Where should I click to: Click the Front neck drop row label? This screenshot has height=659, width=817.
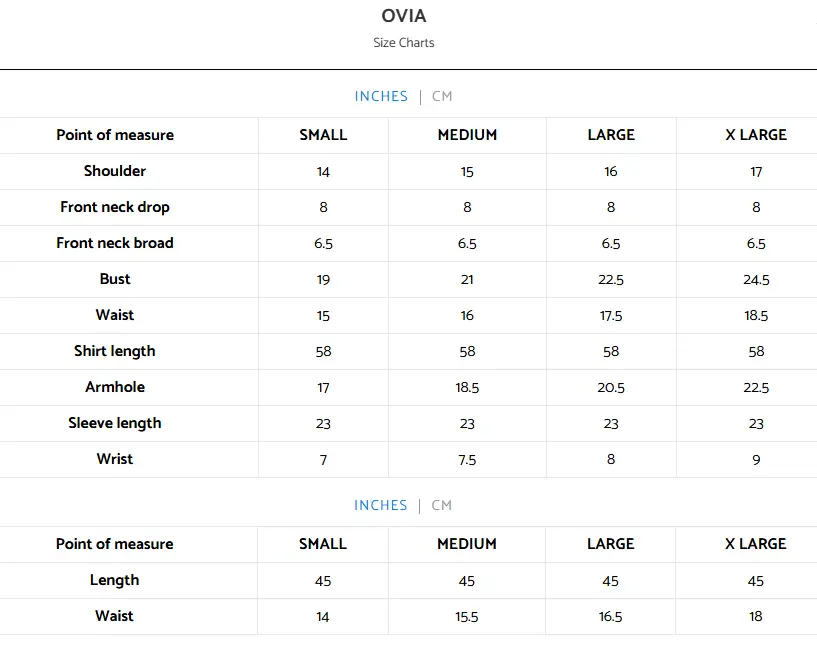[x=114, y=207]
